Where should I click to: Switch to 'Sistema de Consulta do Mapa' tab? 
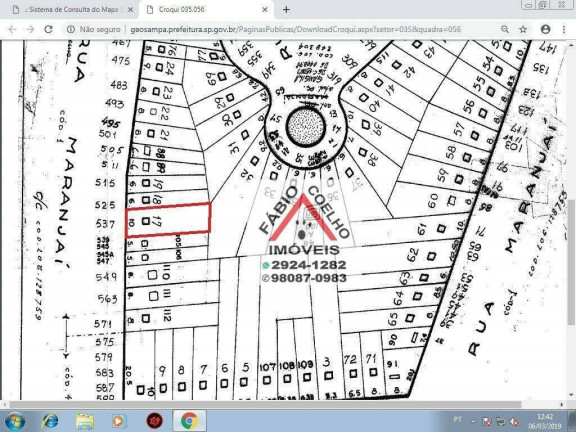tap(71, 10)
